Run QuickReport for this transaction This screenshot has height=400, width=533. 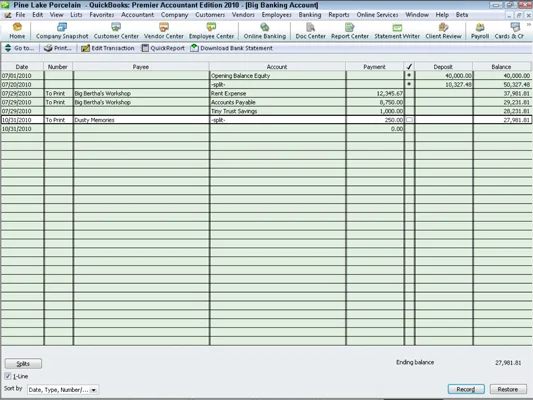click(163, 48)
